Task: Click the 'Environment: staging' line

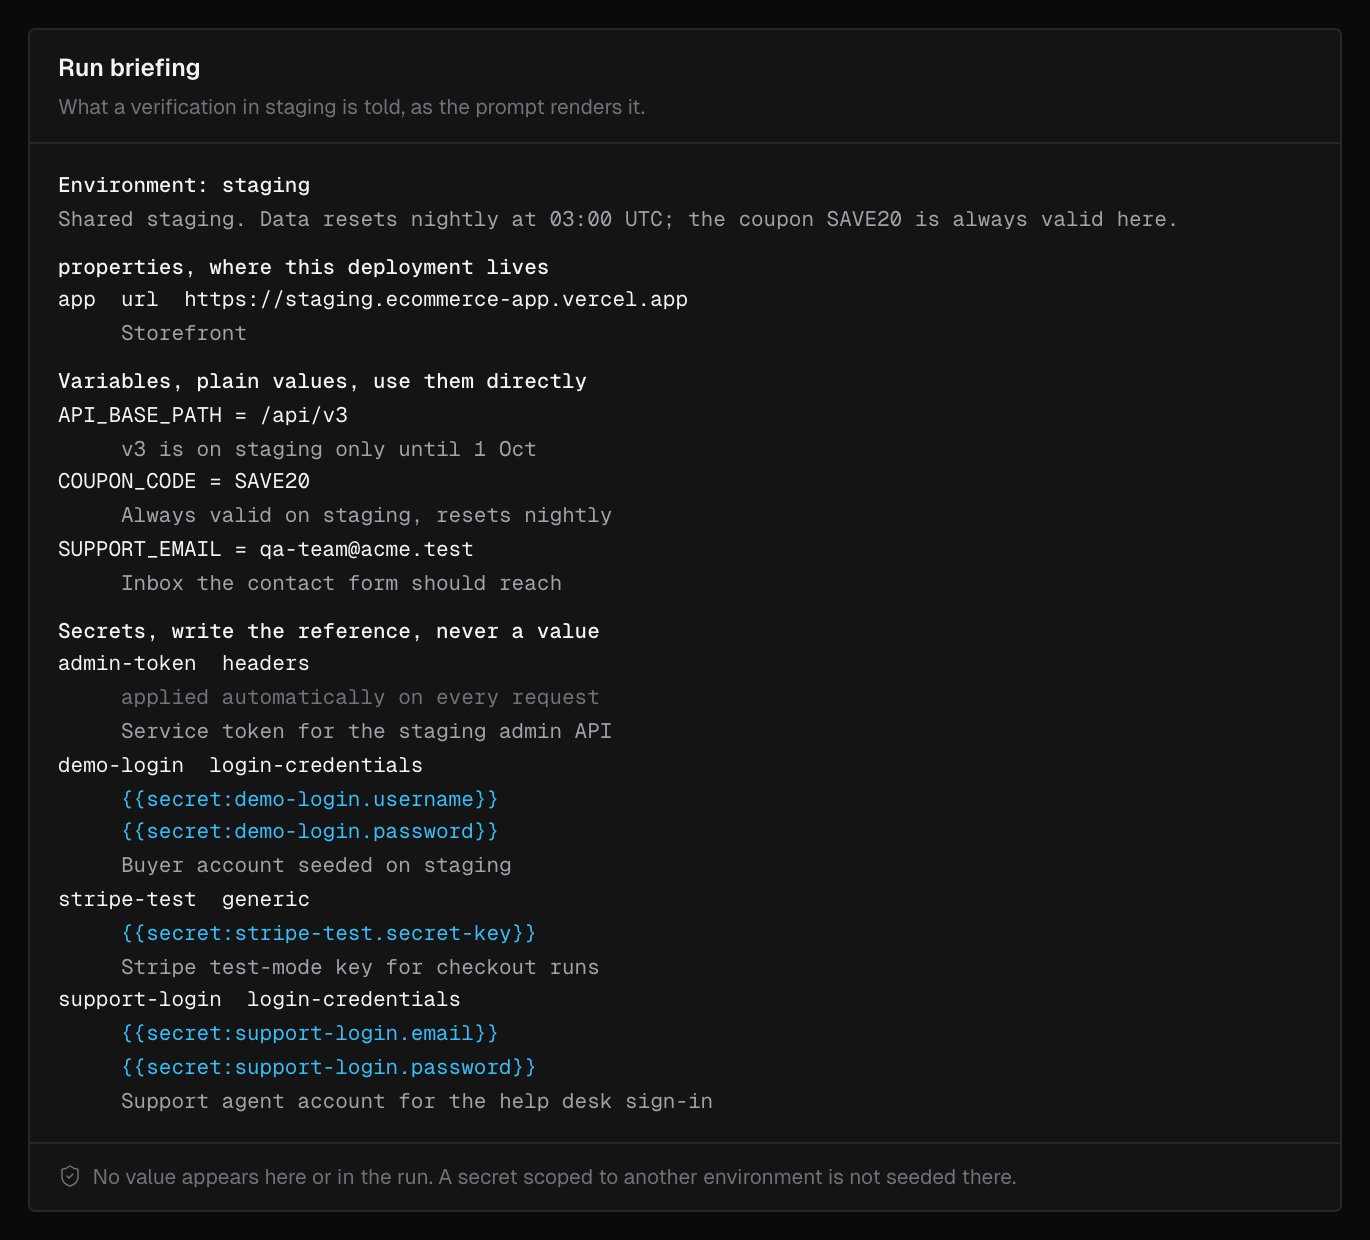Action: coord(184,185)
